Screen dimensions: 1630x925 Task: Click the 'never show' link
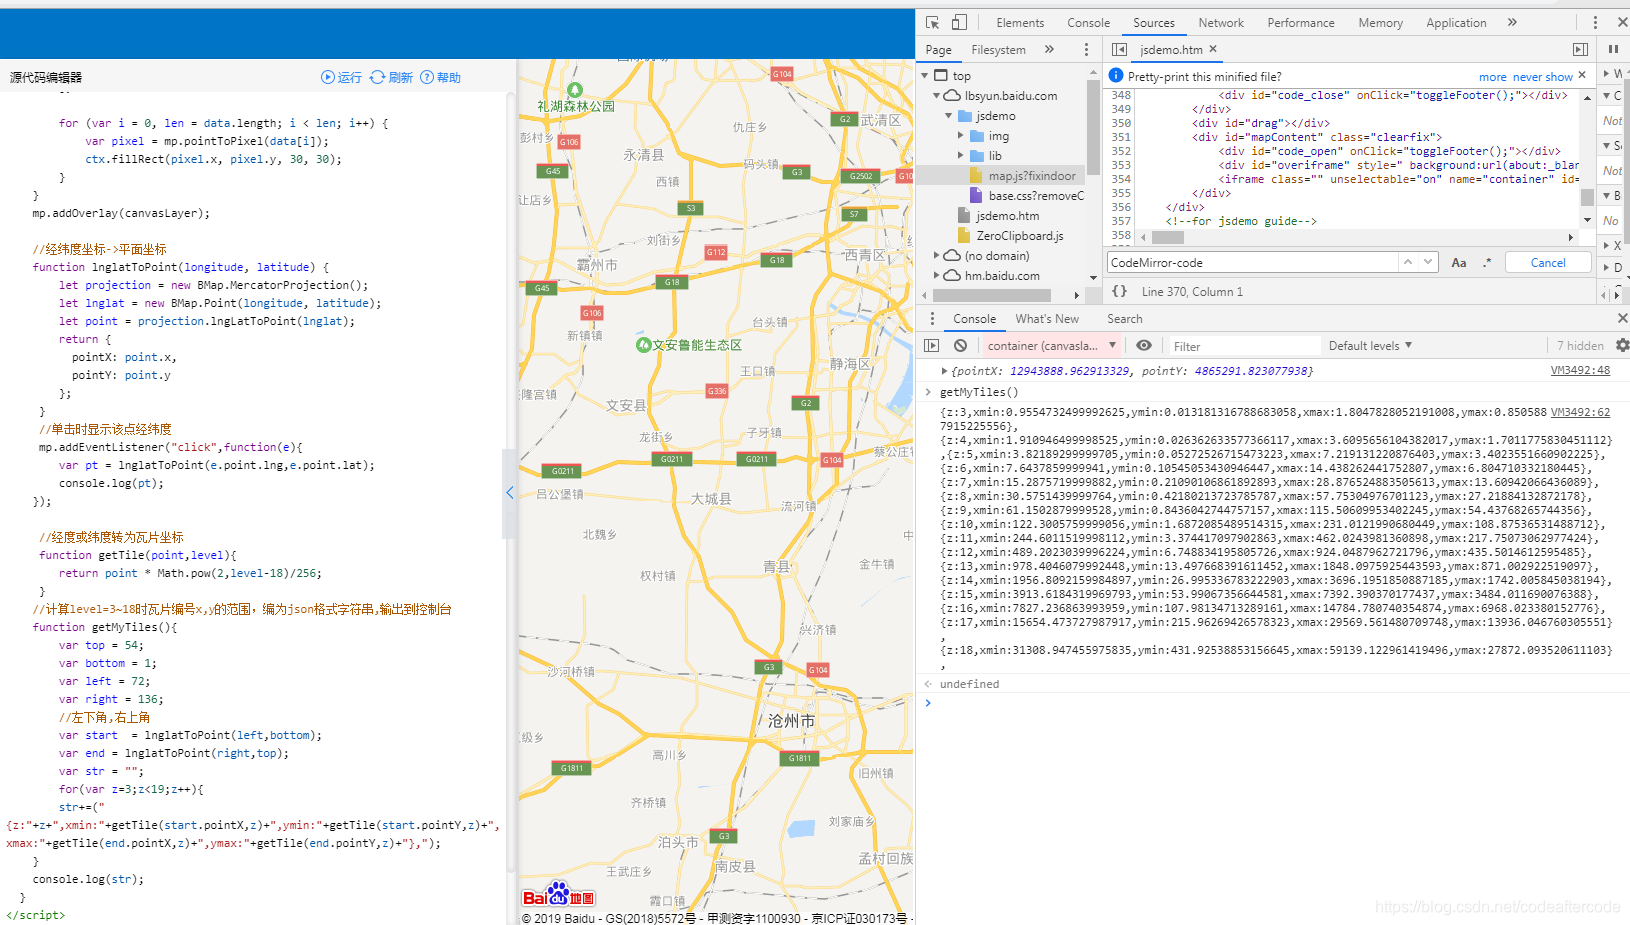click(1542, 77)
